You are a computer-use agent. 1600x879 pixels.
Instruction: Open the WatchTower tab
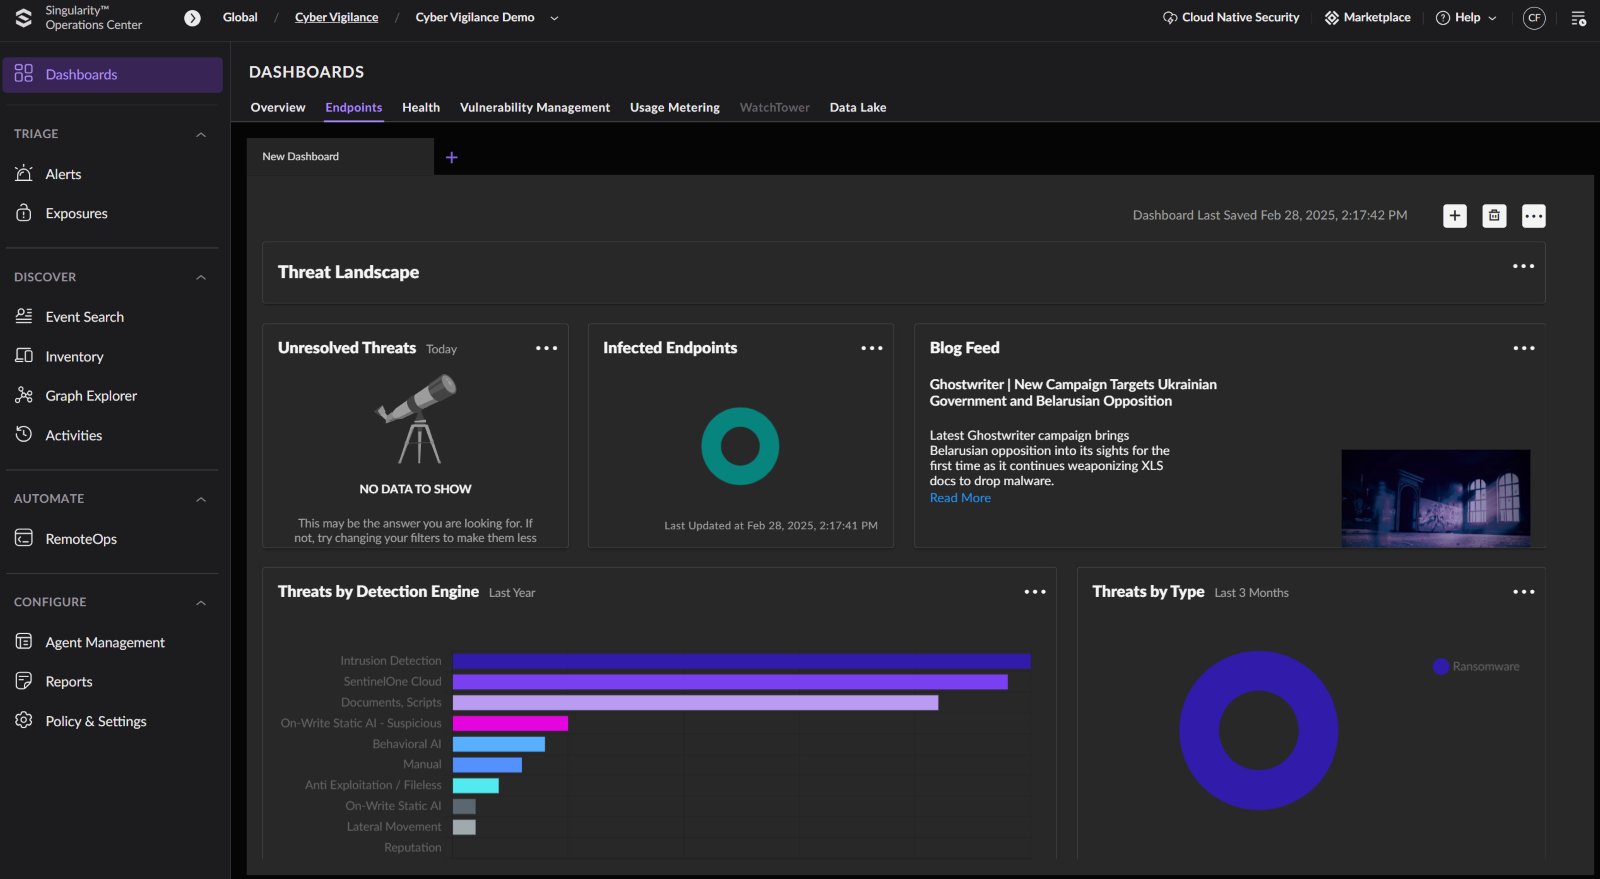coord(775,108)
